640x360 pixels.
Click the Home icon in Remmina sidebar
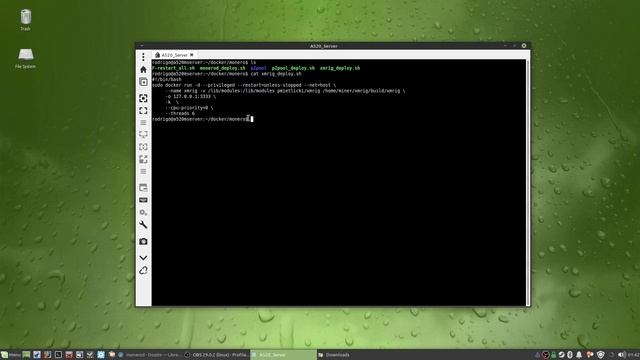click(x=143, y=69)
